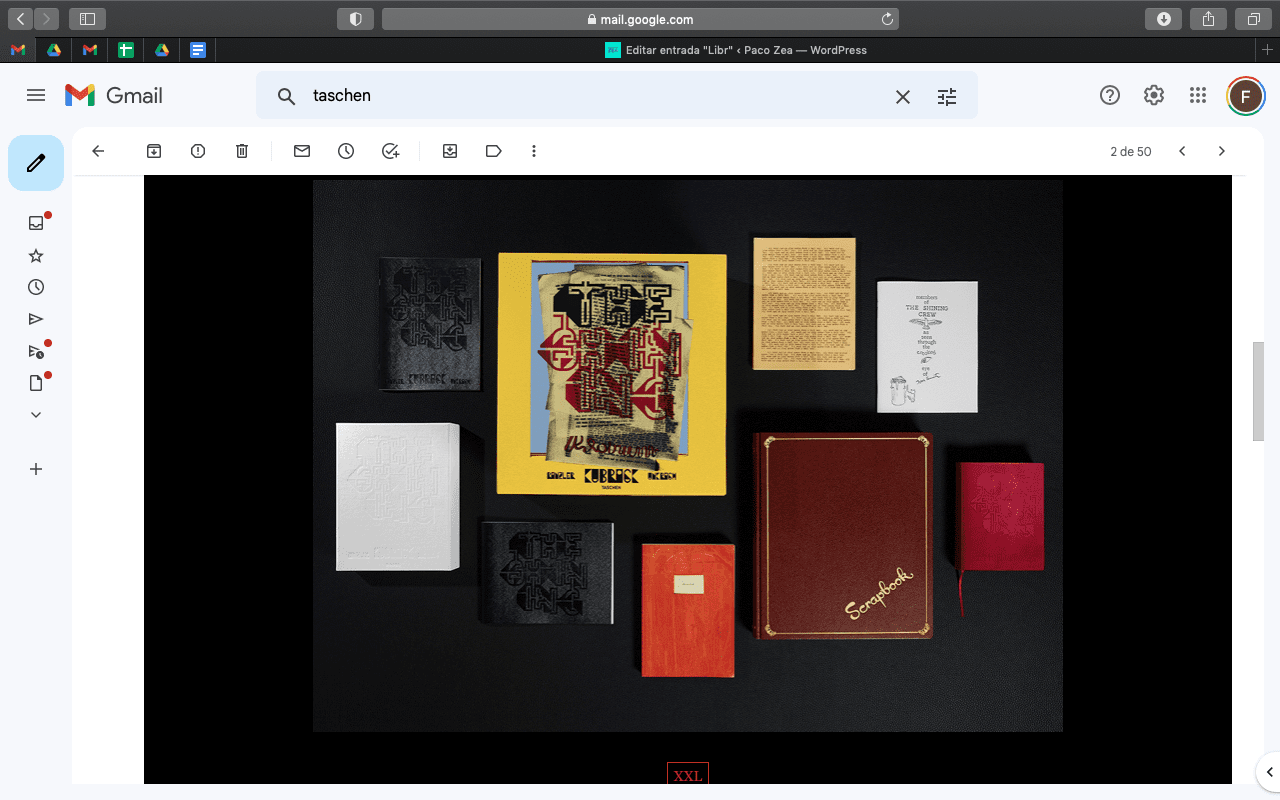This screenshot has height=800, width=1280.
Task: Switch to WordPress Editar entrada tab
Action: point(736,50)
